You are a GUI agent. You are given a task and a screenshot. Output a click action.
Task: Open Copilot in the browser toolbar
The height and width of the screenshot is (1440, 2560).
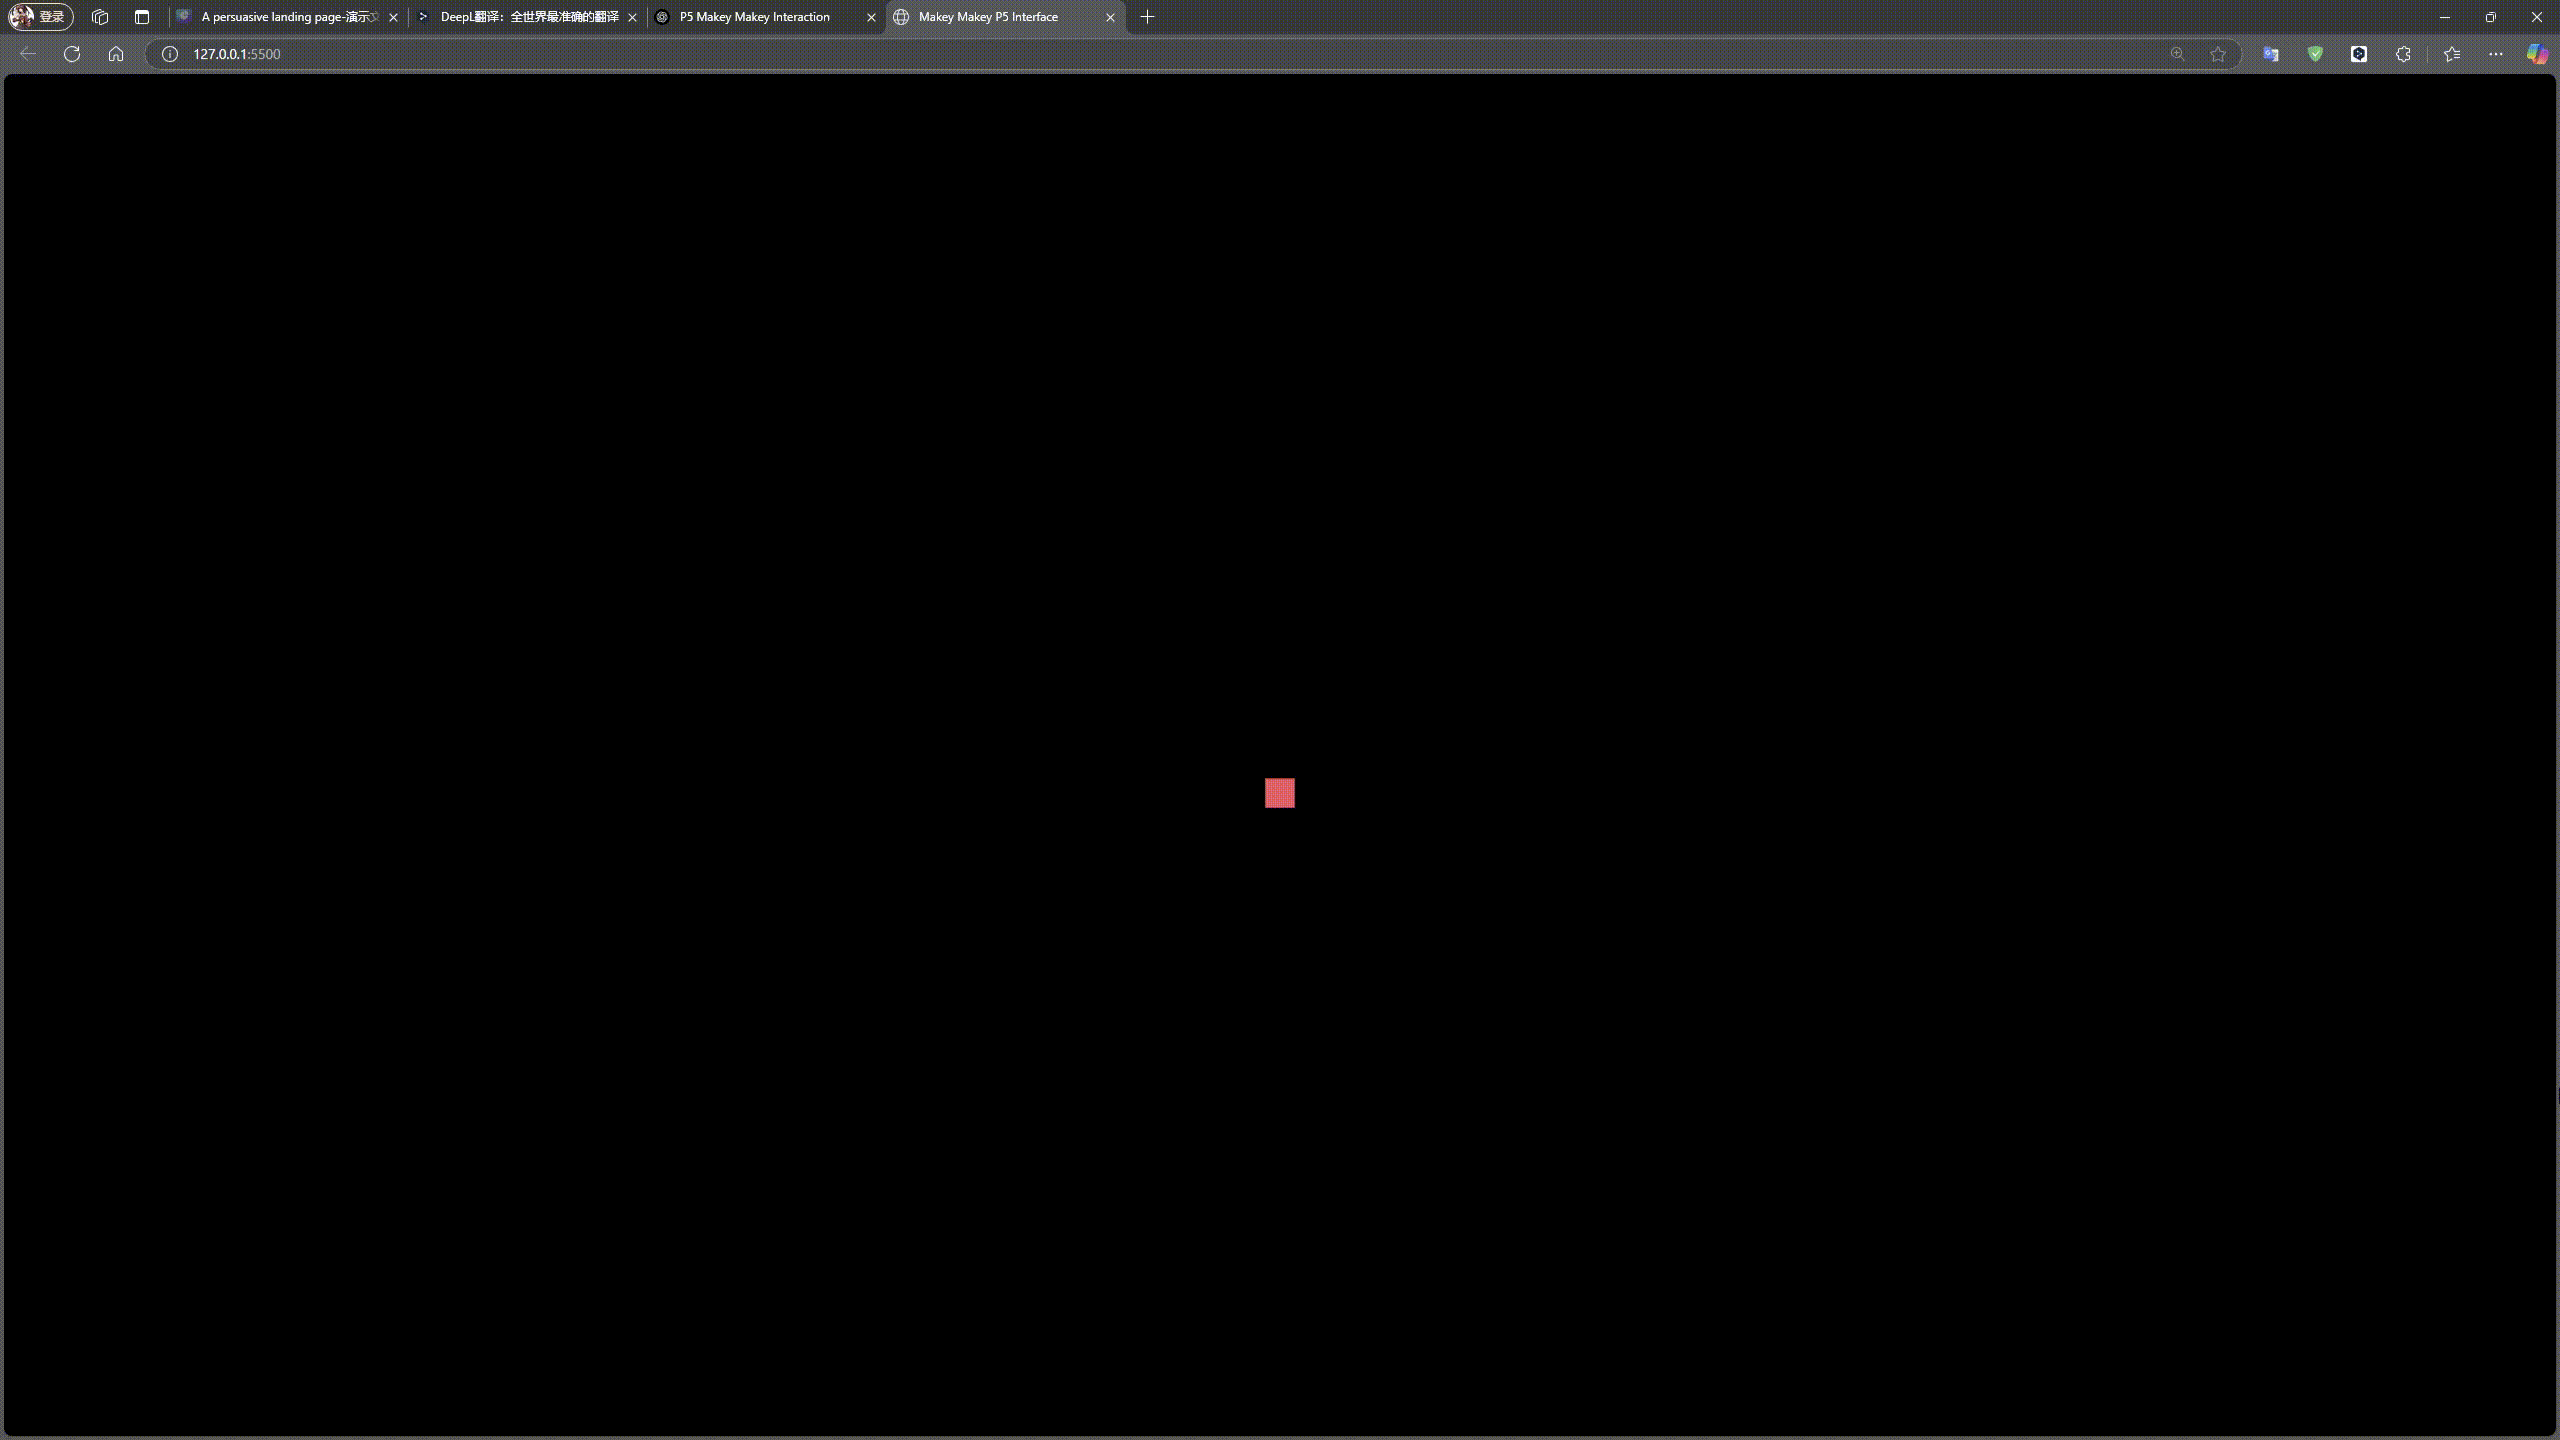(x=2537, y=54)
